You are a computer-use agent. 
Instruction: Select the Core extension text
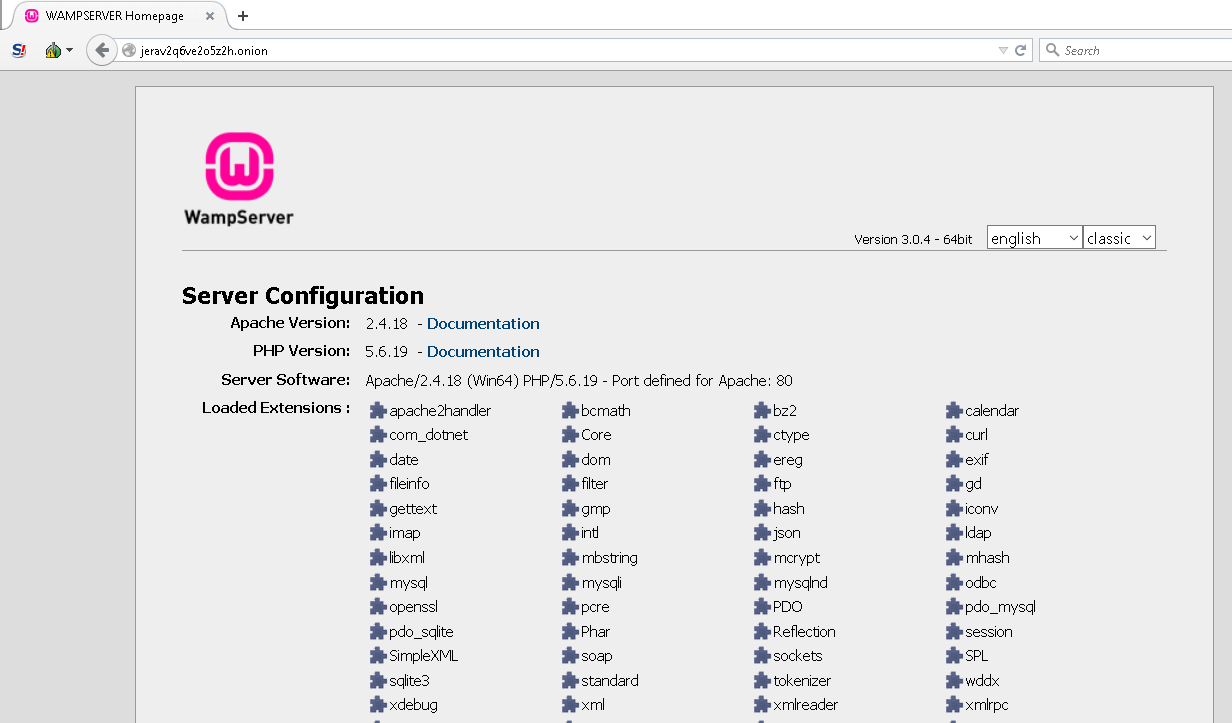[x=596, y=435]
